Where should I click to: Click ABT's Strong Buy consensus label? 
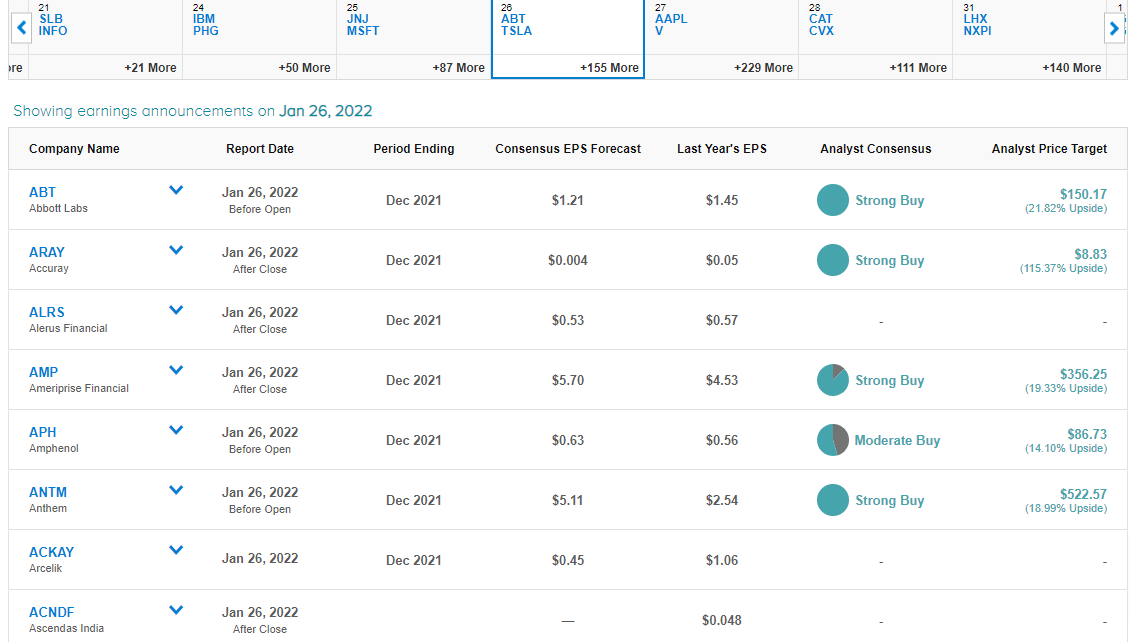pos(889,200)
